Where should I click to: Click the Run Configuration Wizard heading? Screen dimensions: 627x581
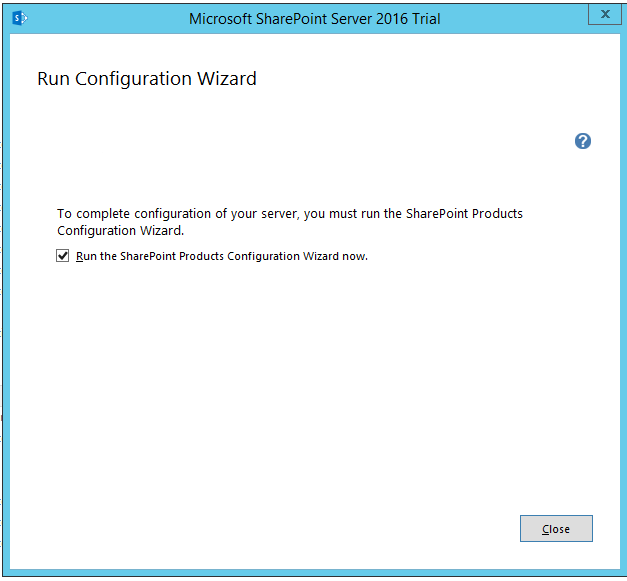pos(147,78)
